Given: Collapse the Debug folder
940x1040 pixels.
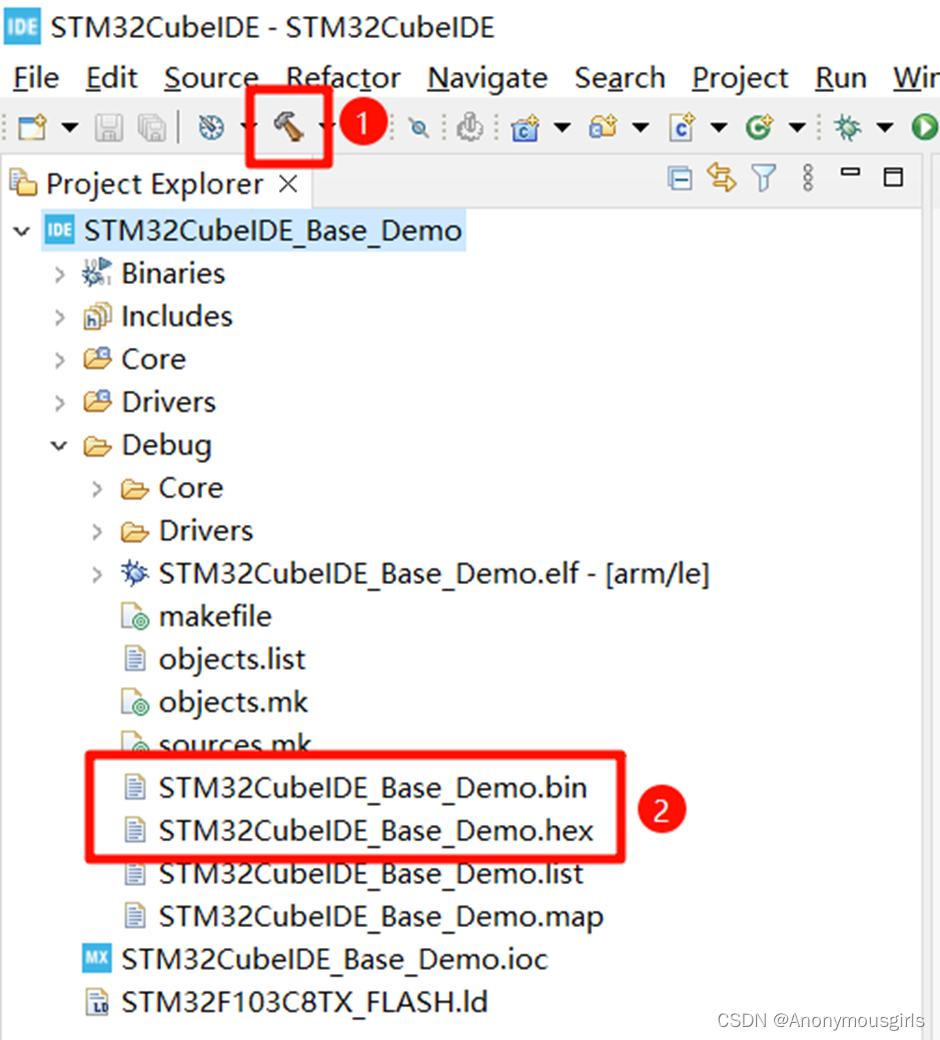Looking at the screenshot, I should coord(58,444).
